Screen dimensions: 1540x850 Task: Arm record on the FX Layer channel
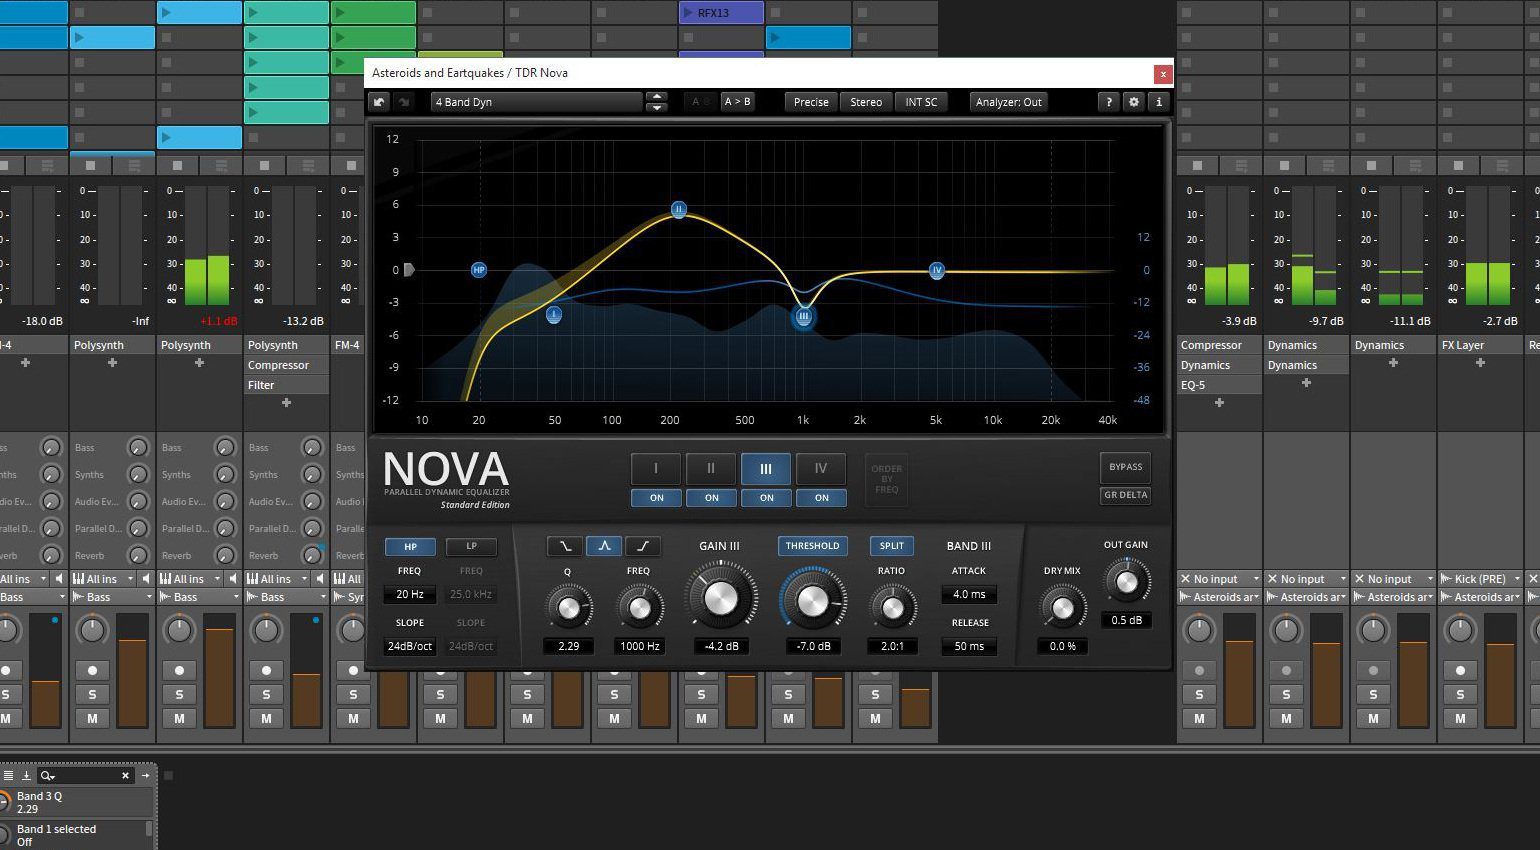(1460, 670)
